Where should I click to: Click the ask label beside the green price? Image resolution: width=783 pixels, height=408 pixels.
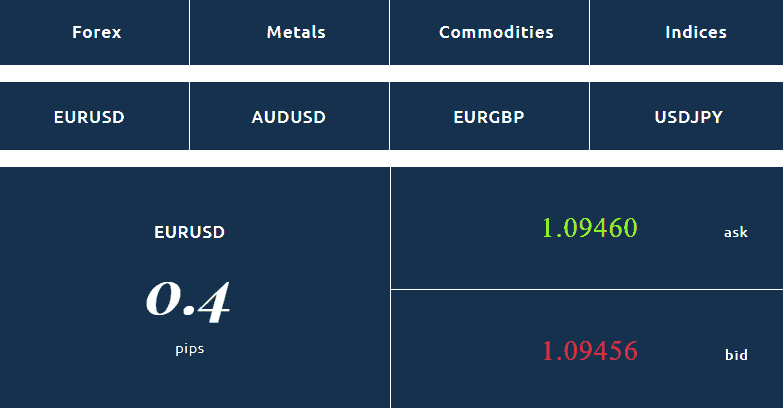736,232
